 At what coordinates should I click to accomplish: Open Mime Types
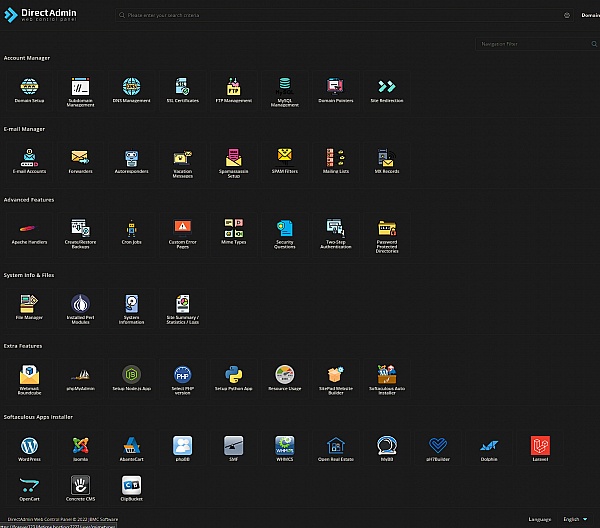[233, 234]
